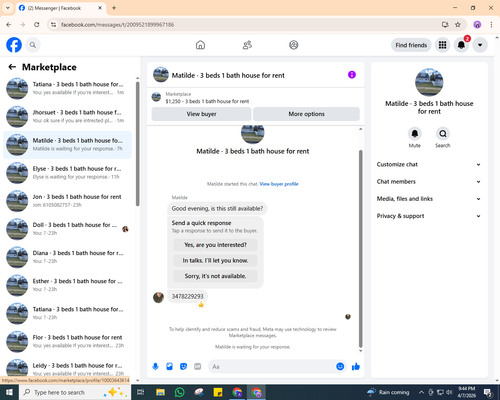
Task: Send a thumbs-up like
Action: [356, 367]
